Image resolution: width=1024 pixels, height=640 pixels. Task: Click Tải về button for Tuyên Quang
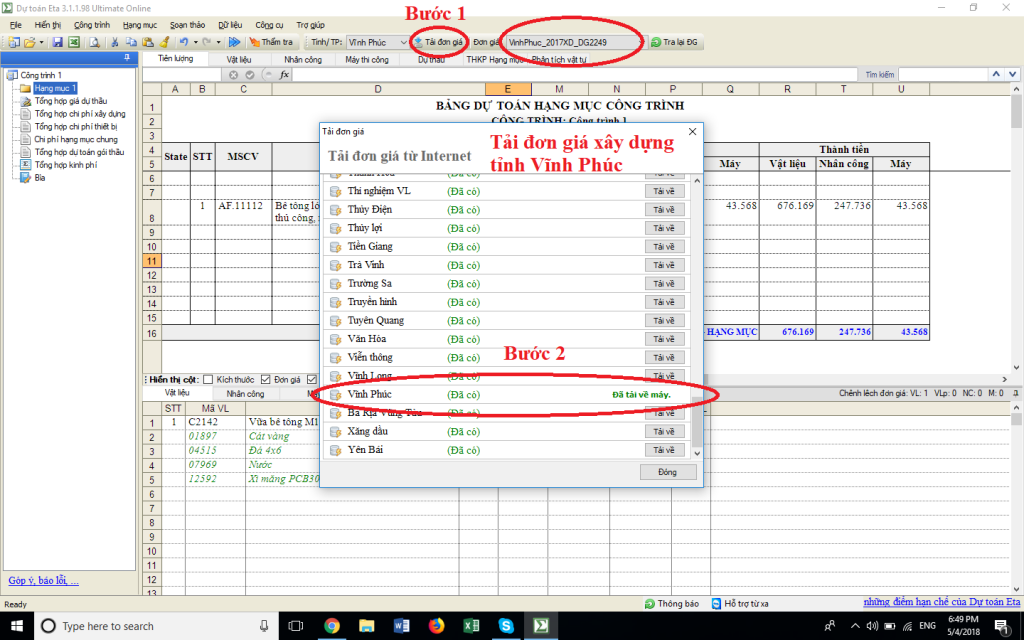click(x=664, y=321)
